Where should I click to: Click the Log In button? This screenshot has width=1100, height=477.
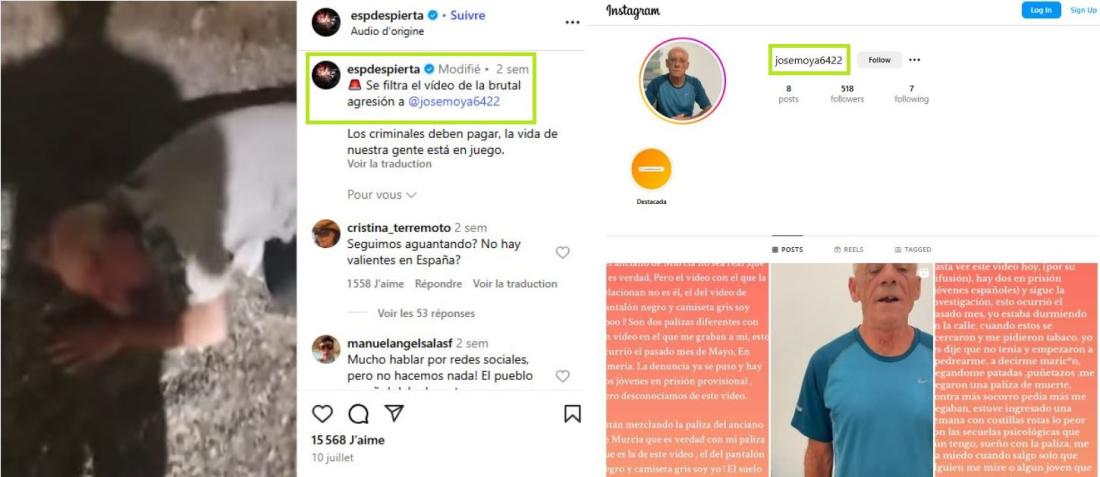1041,10
